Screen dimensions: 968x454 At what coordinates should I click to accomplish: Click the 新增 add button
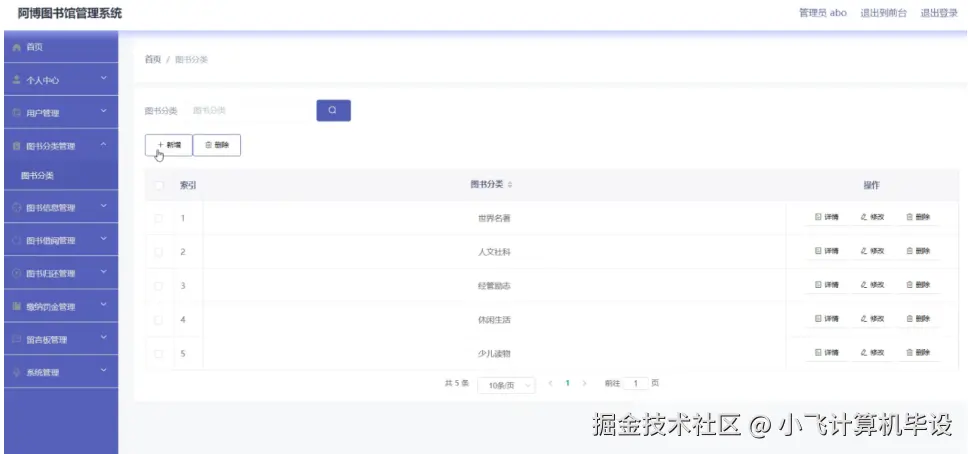tap(169, 145)
